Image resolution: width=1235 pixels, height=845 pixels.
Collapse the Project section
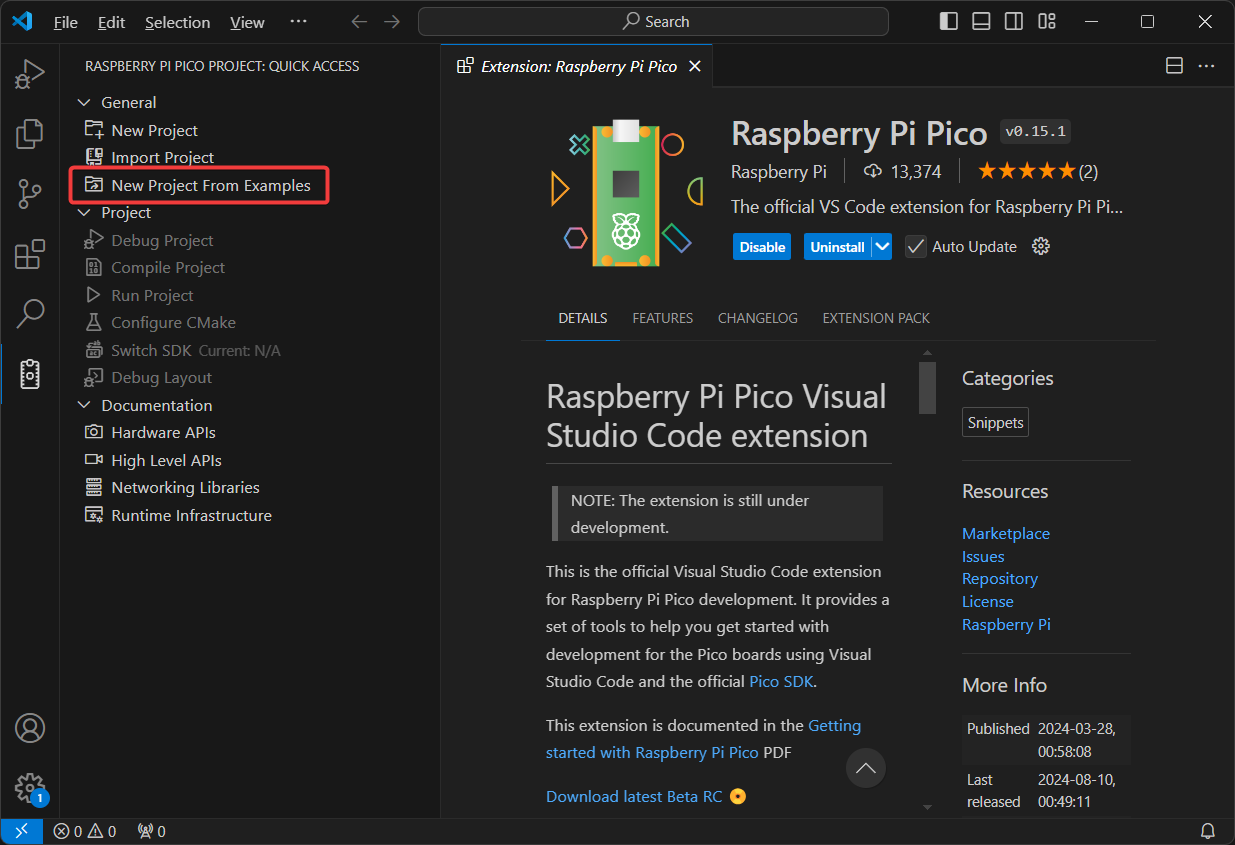coord(85,212)
